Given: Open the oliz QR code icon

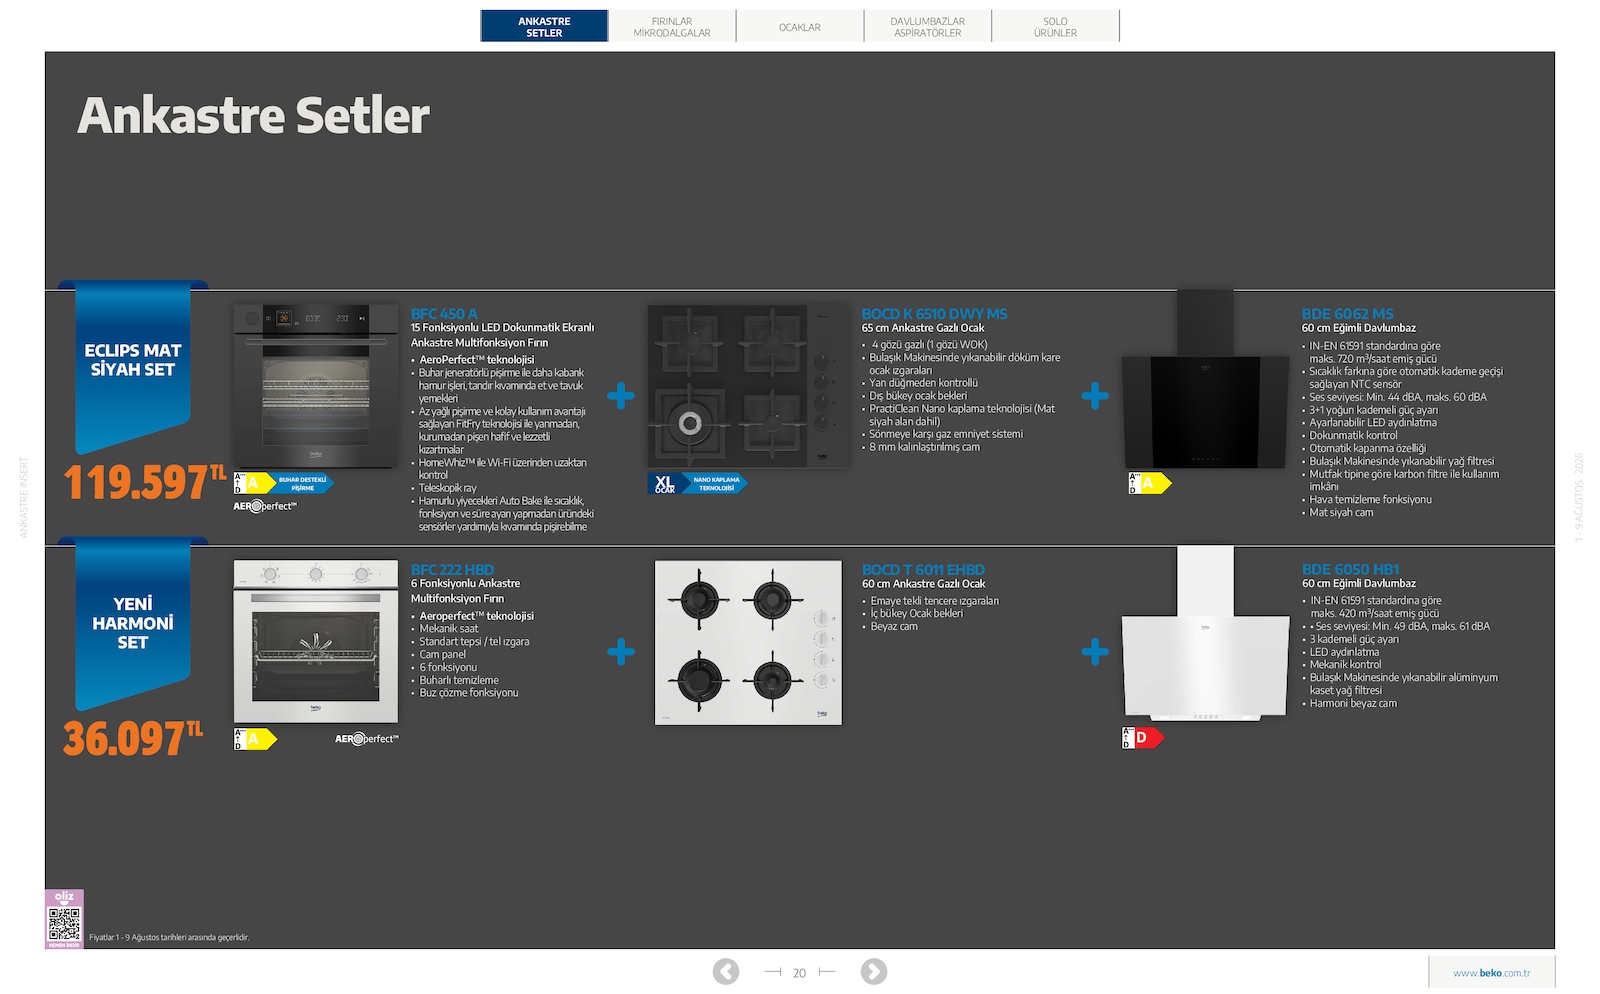Looking at the screenshot, I should (x=64, y=919).
